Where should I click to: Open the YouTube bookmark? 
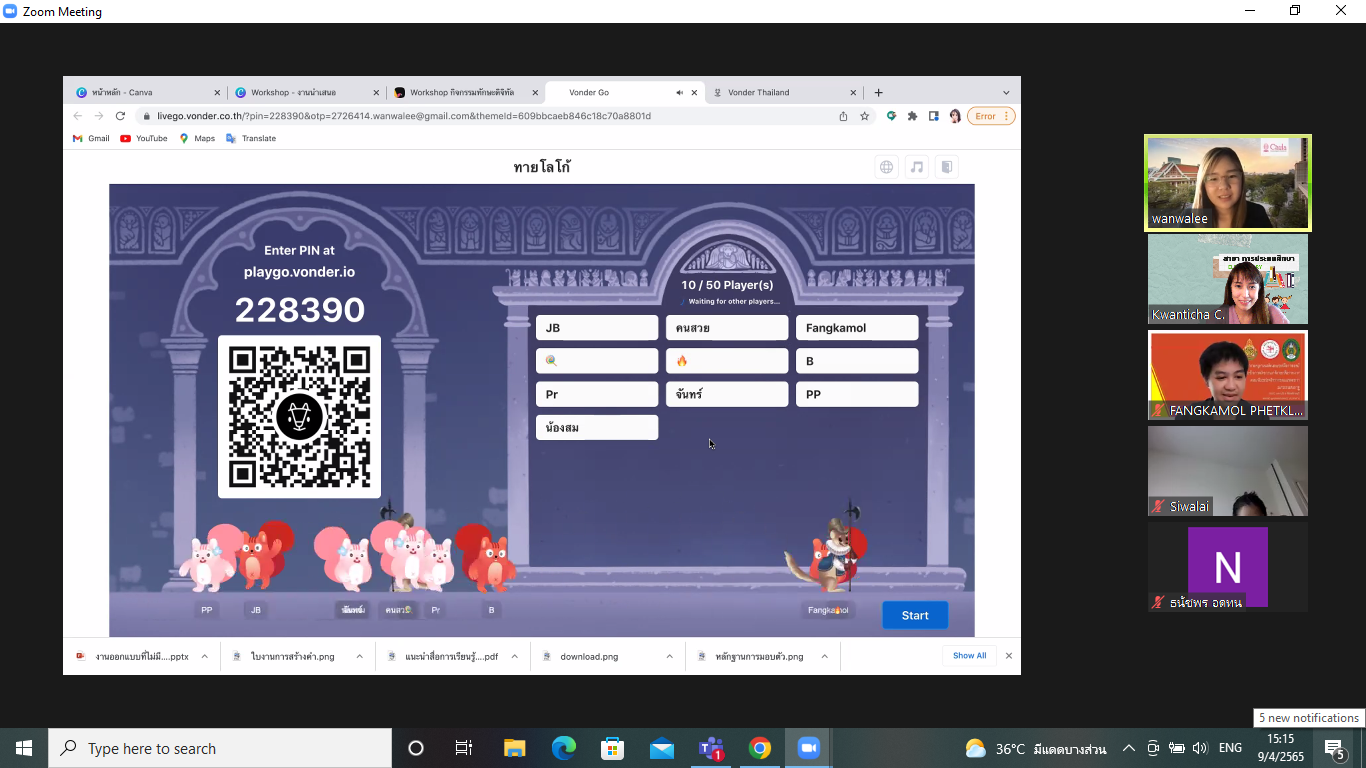144,138
